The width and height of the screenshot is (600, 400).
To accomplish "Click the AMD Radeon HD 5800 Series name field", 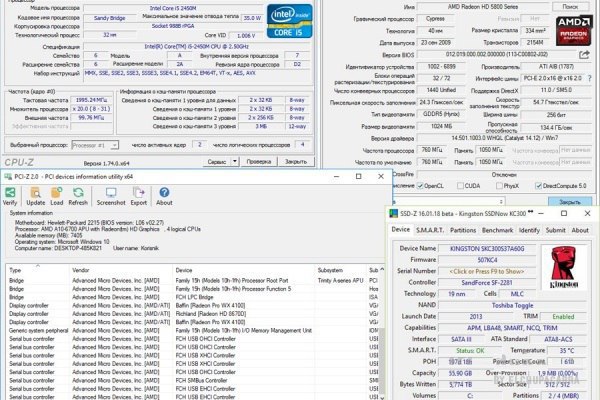I will tap(483, 7).
